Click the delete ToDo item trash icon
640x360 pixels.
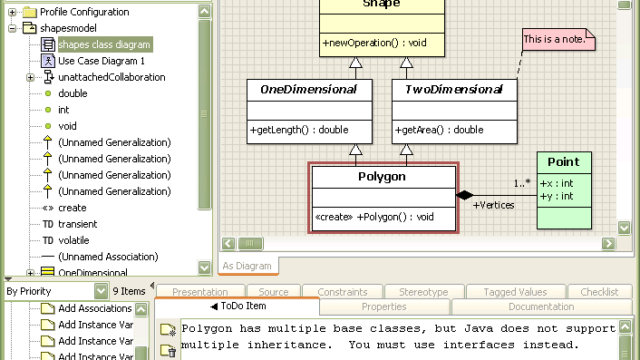click(168, 351)
